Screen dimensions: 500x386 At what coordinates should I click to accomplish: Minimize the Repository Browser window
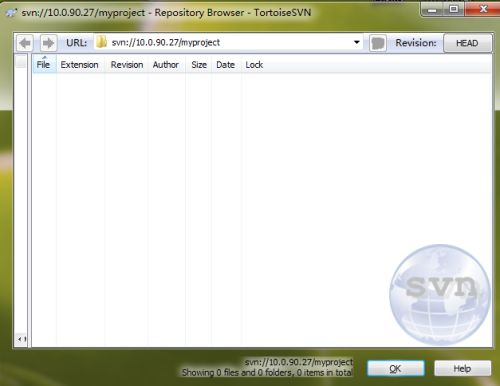point(432,9)
